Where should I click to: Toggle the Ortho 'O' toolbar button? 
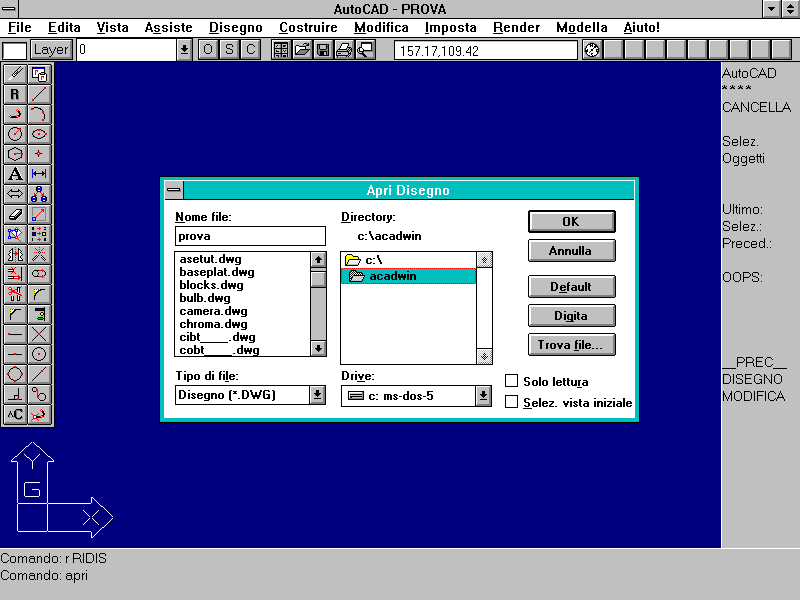(208, 49)
